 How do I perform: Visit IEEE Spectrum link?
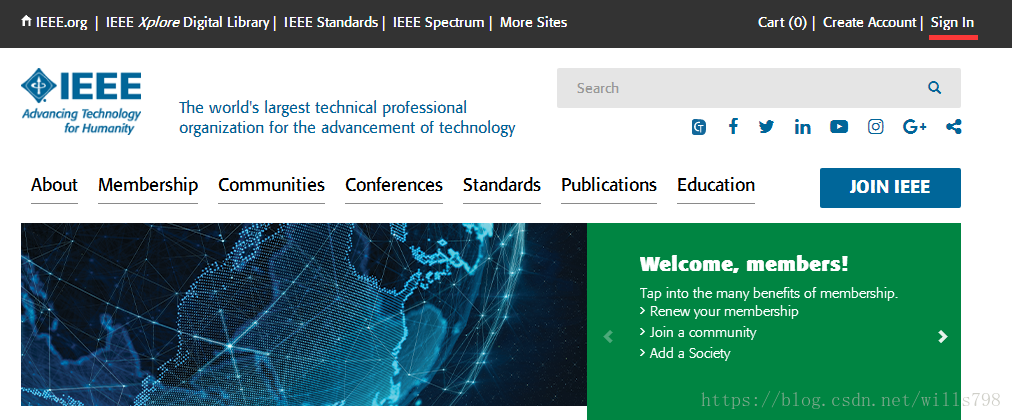tap(438, 23)
